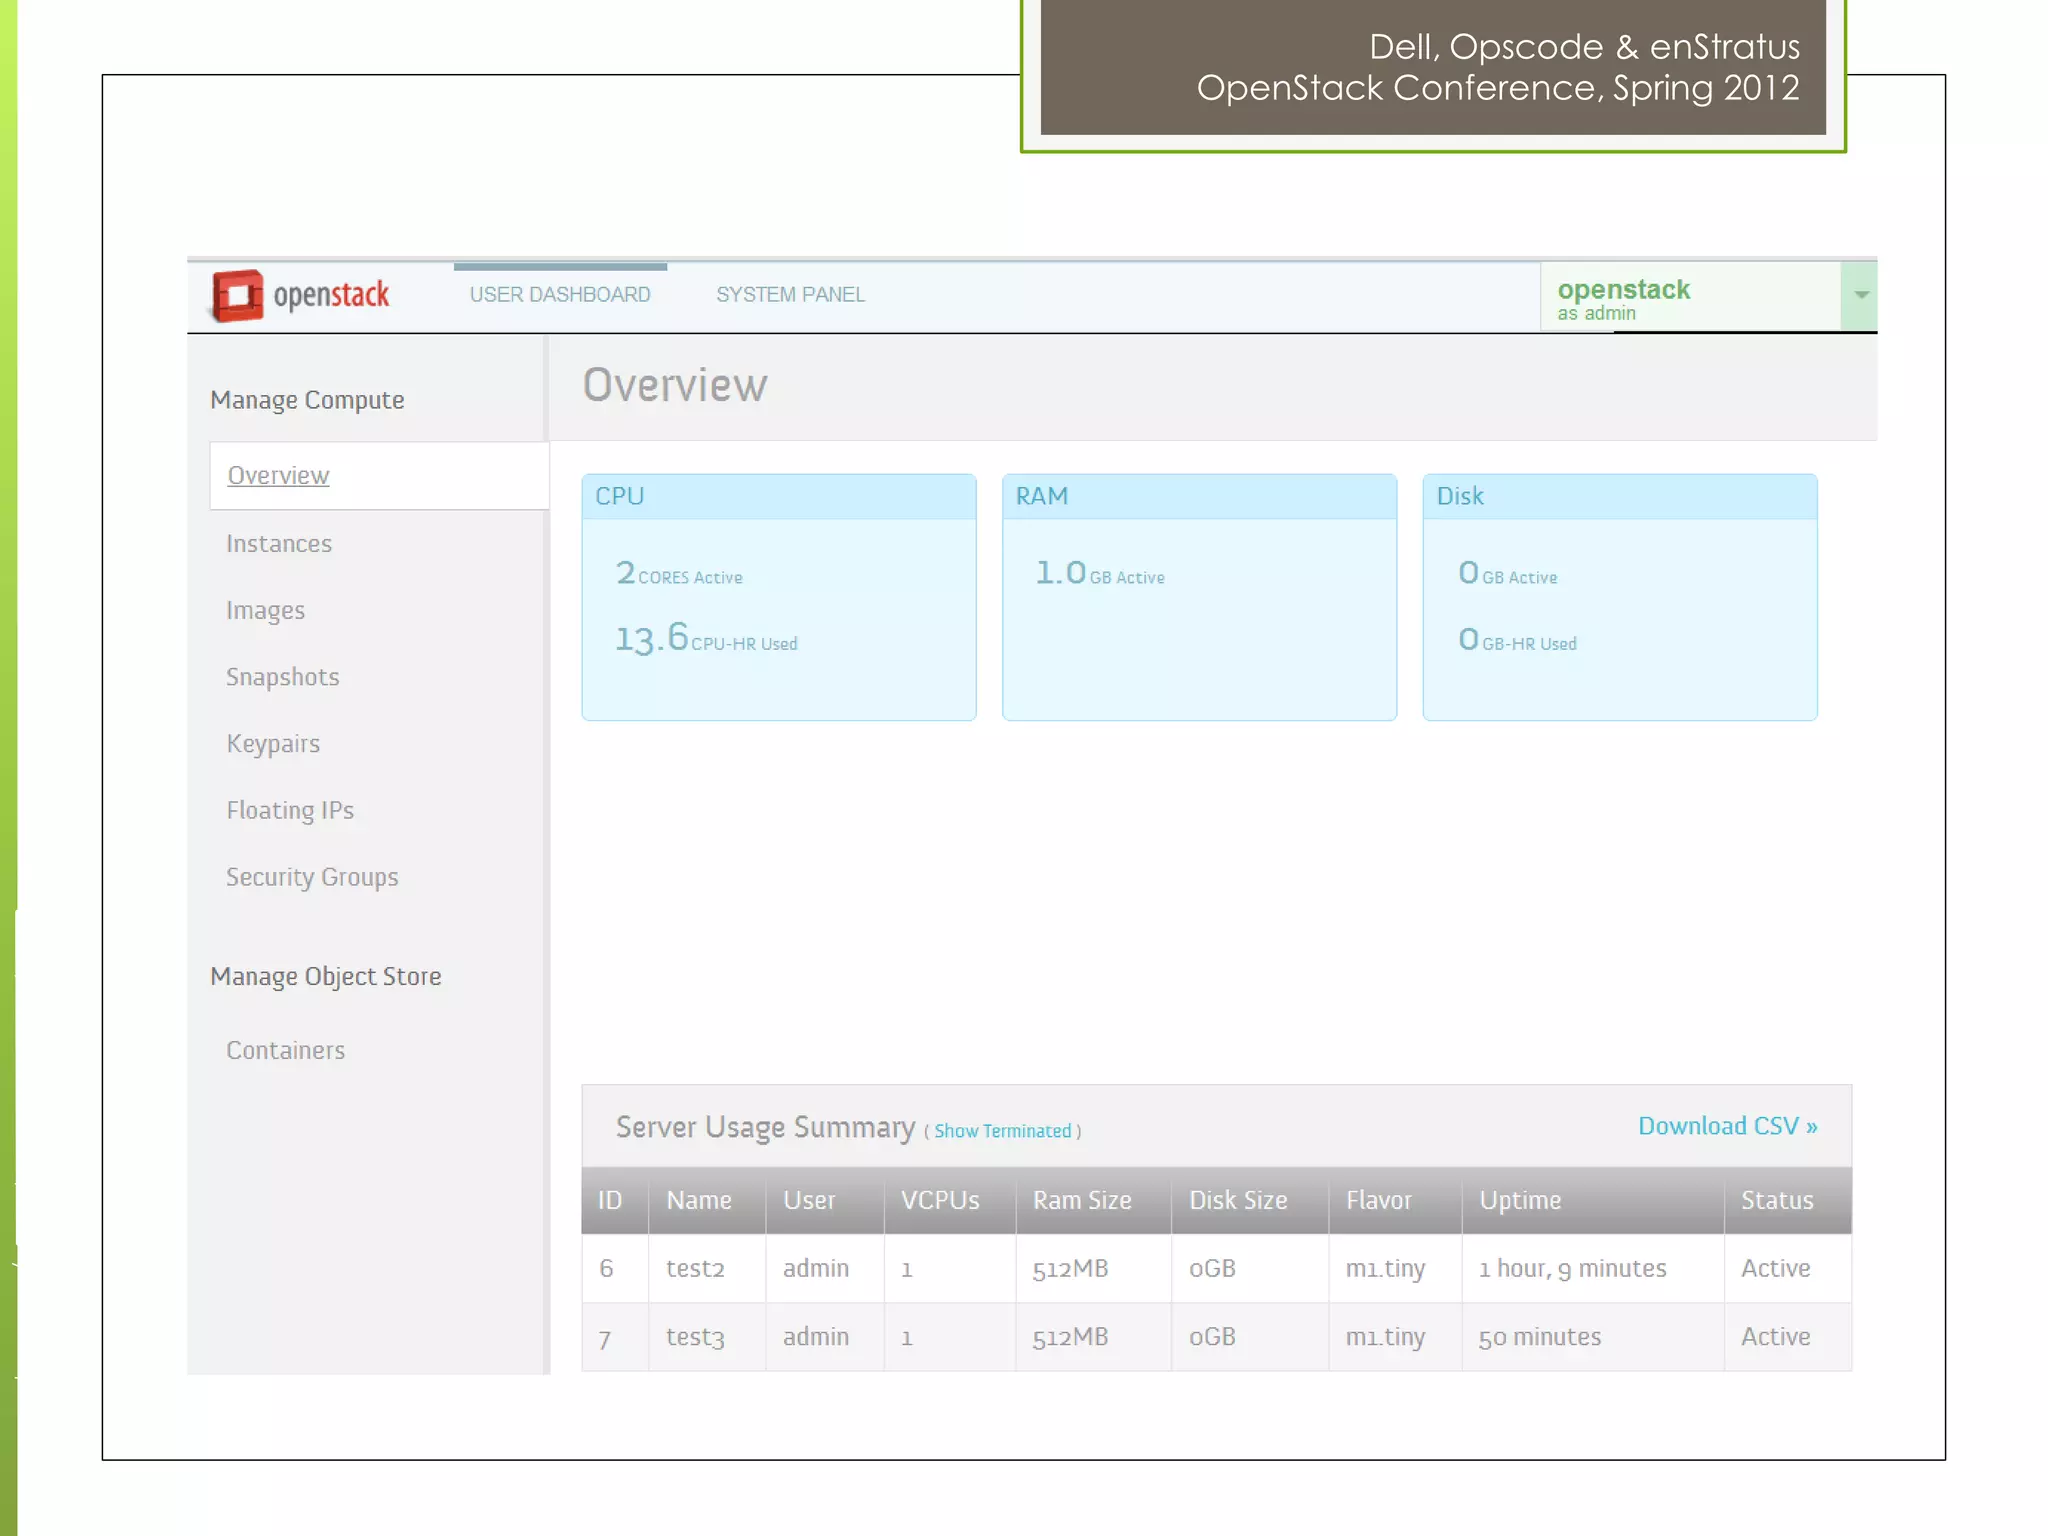
Task: Download the usage CSV
Action: point(1727,1127)
